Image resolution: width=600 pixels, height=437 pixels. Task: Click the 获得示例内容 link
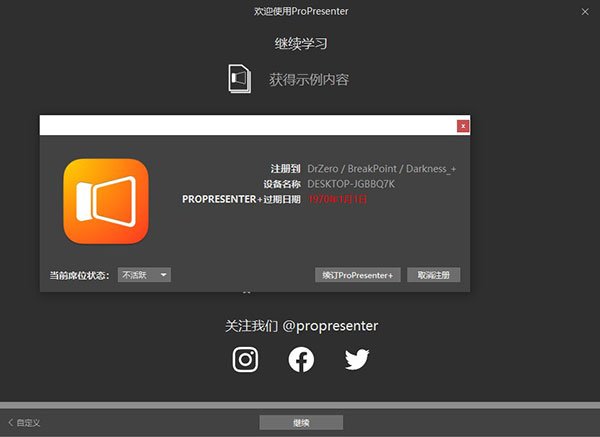[309, 80]
